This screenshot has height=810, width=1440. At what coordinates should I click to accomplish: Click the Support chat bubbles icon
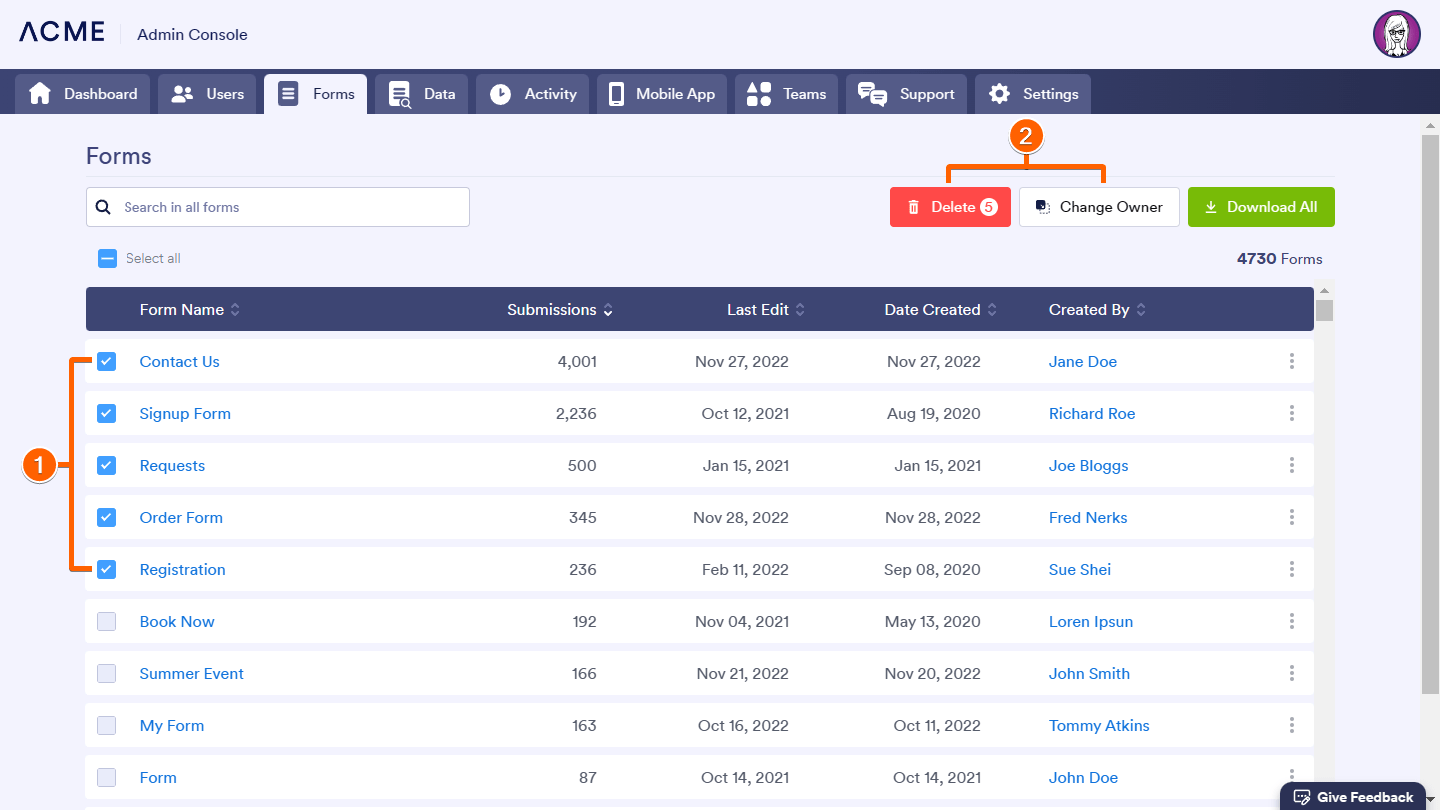(872, 94)
